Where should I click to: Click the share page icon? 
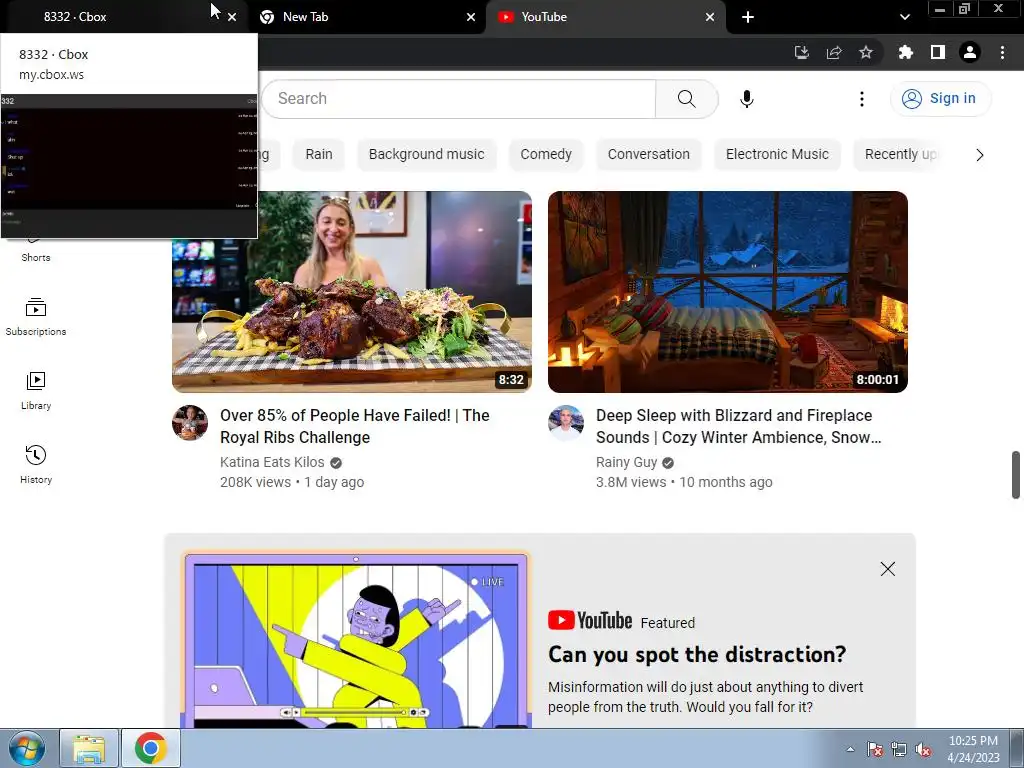[x=834, y=52]
